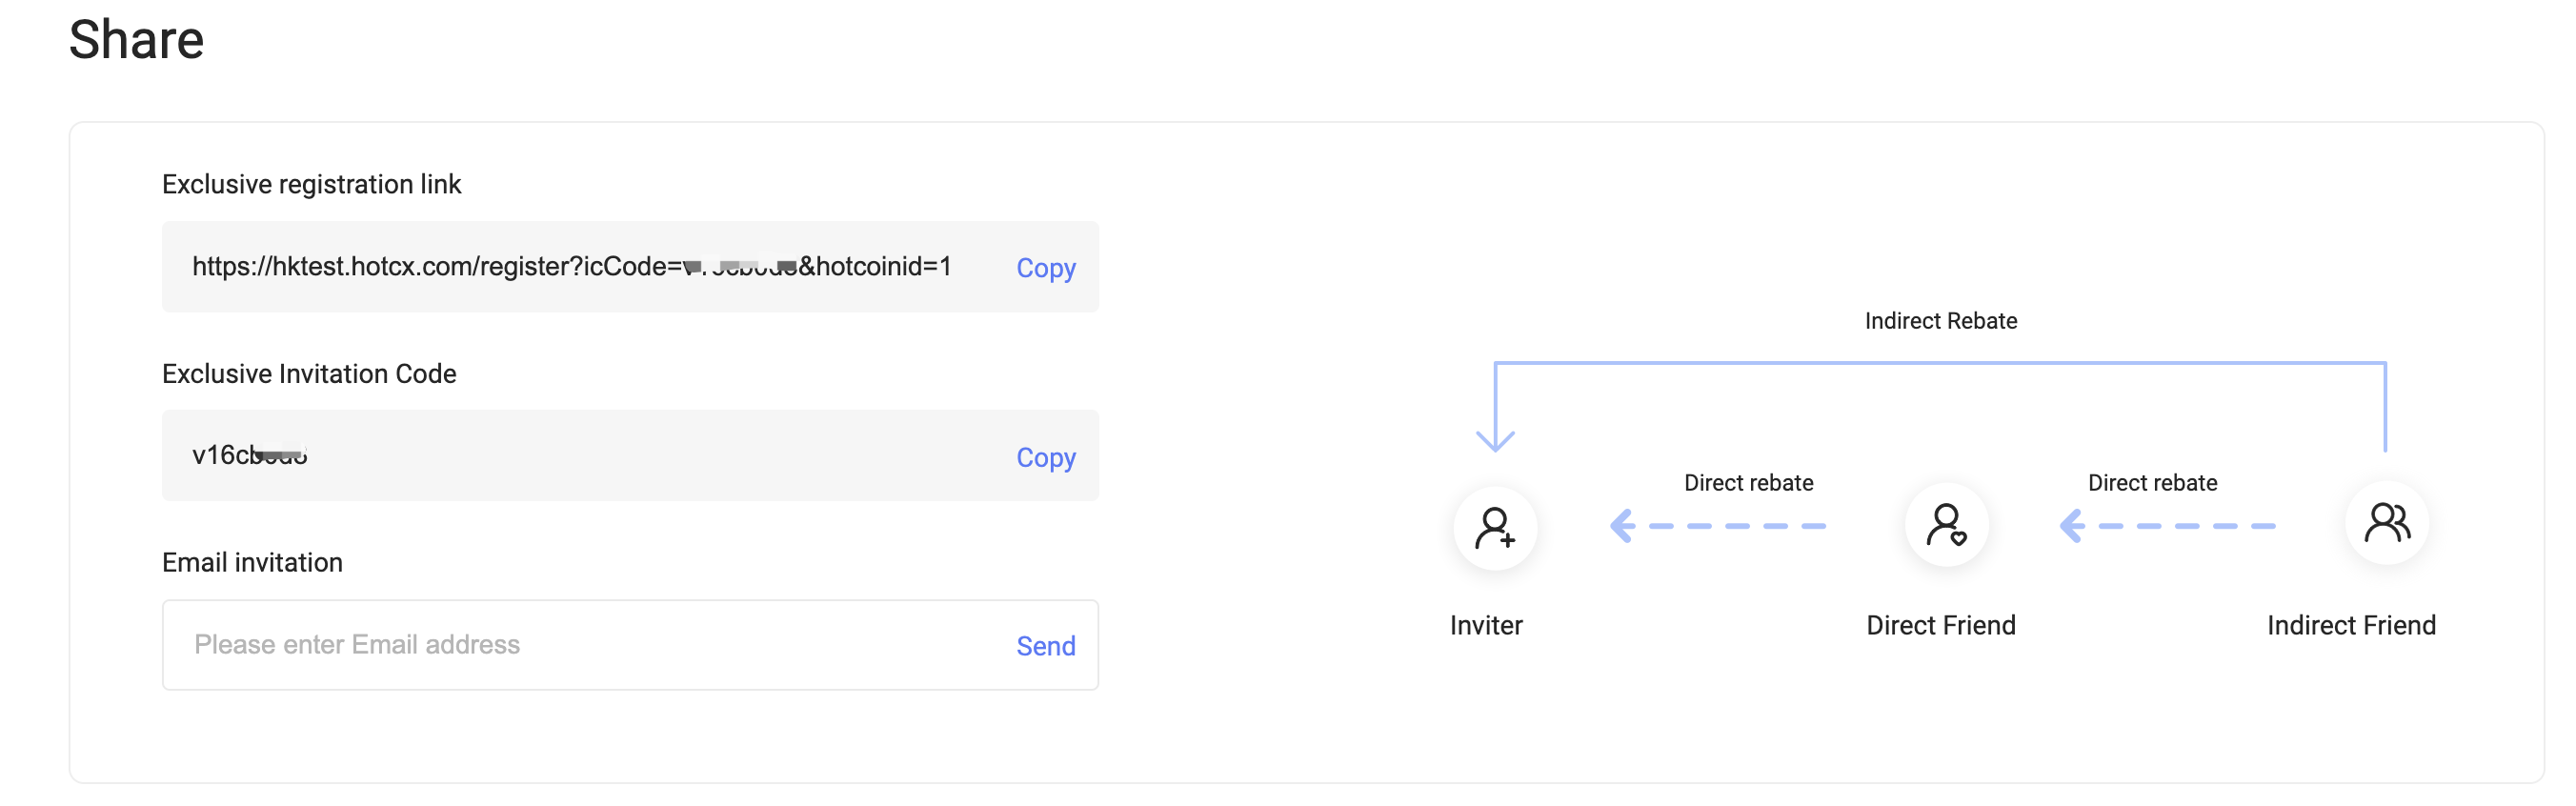Copy the exclusive registration link
This screenshot has width=2576, height=806.
[1045, 268]
